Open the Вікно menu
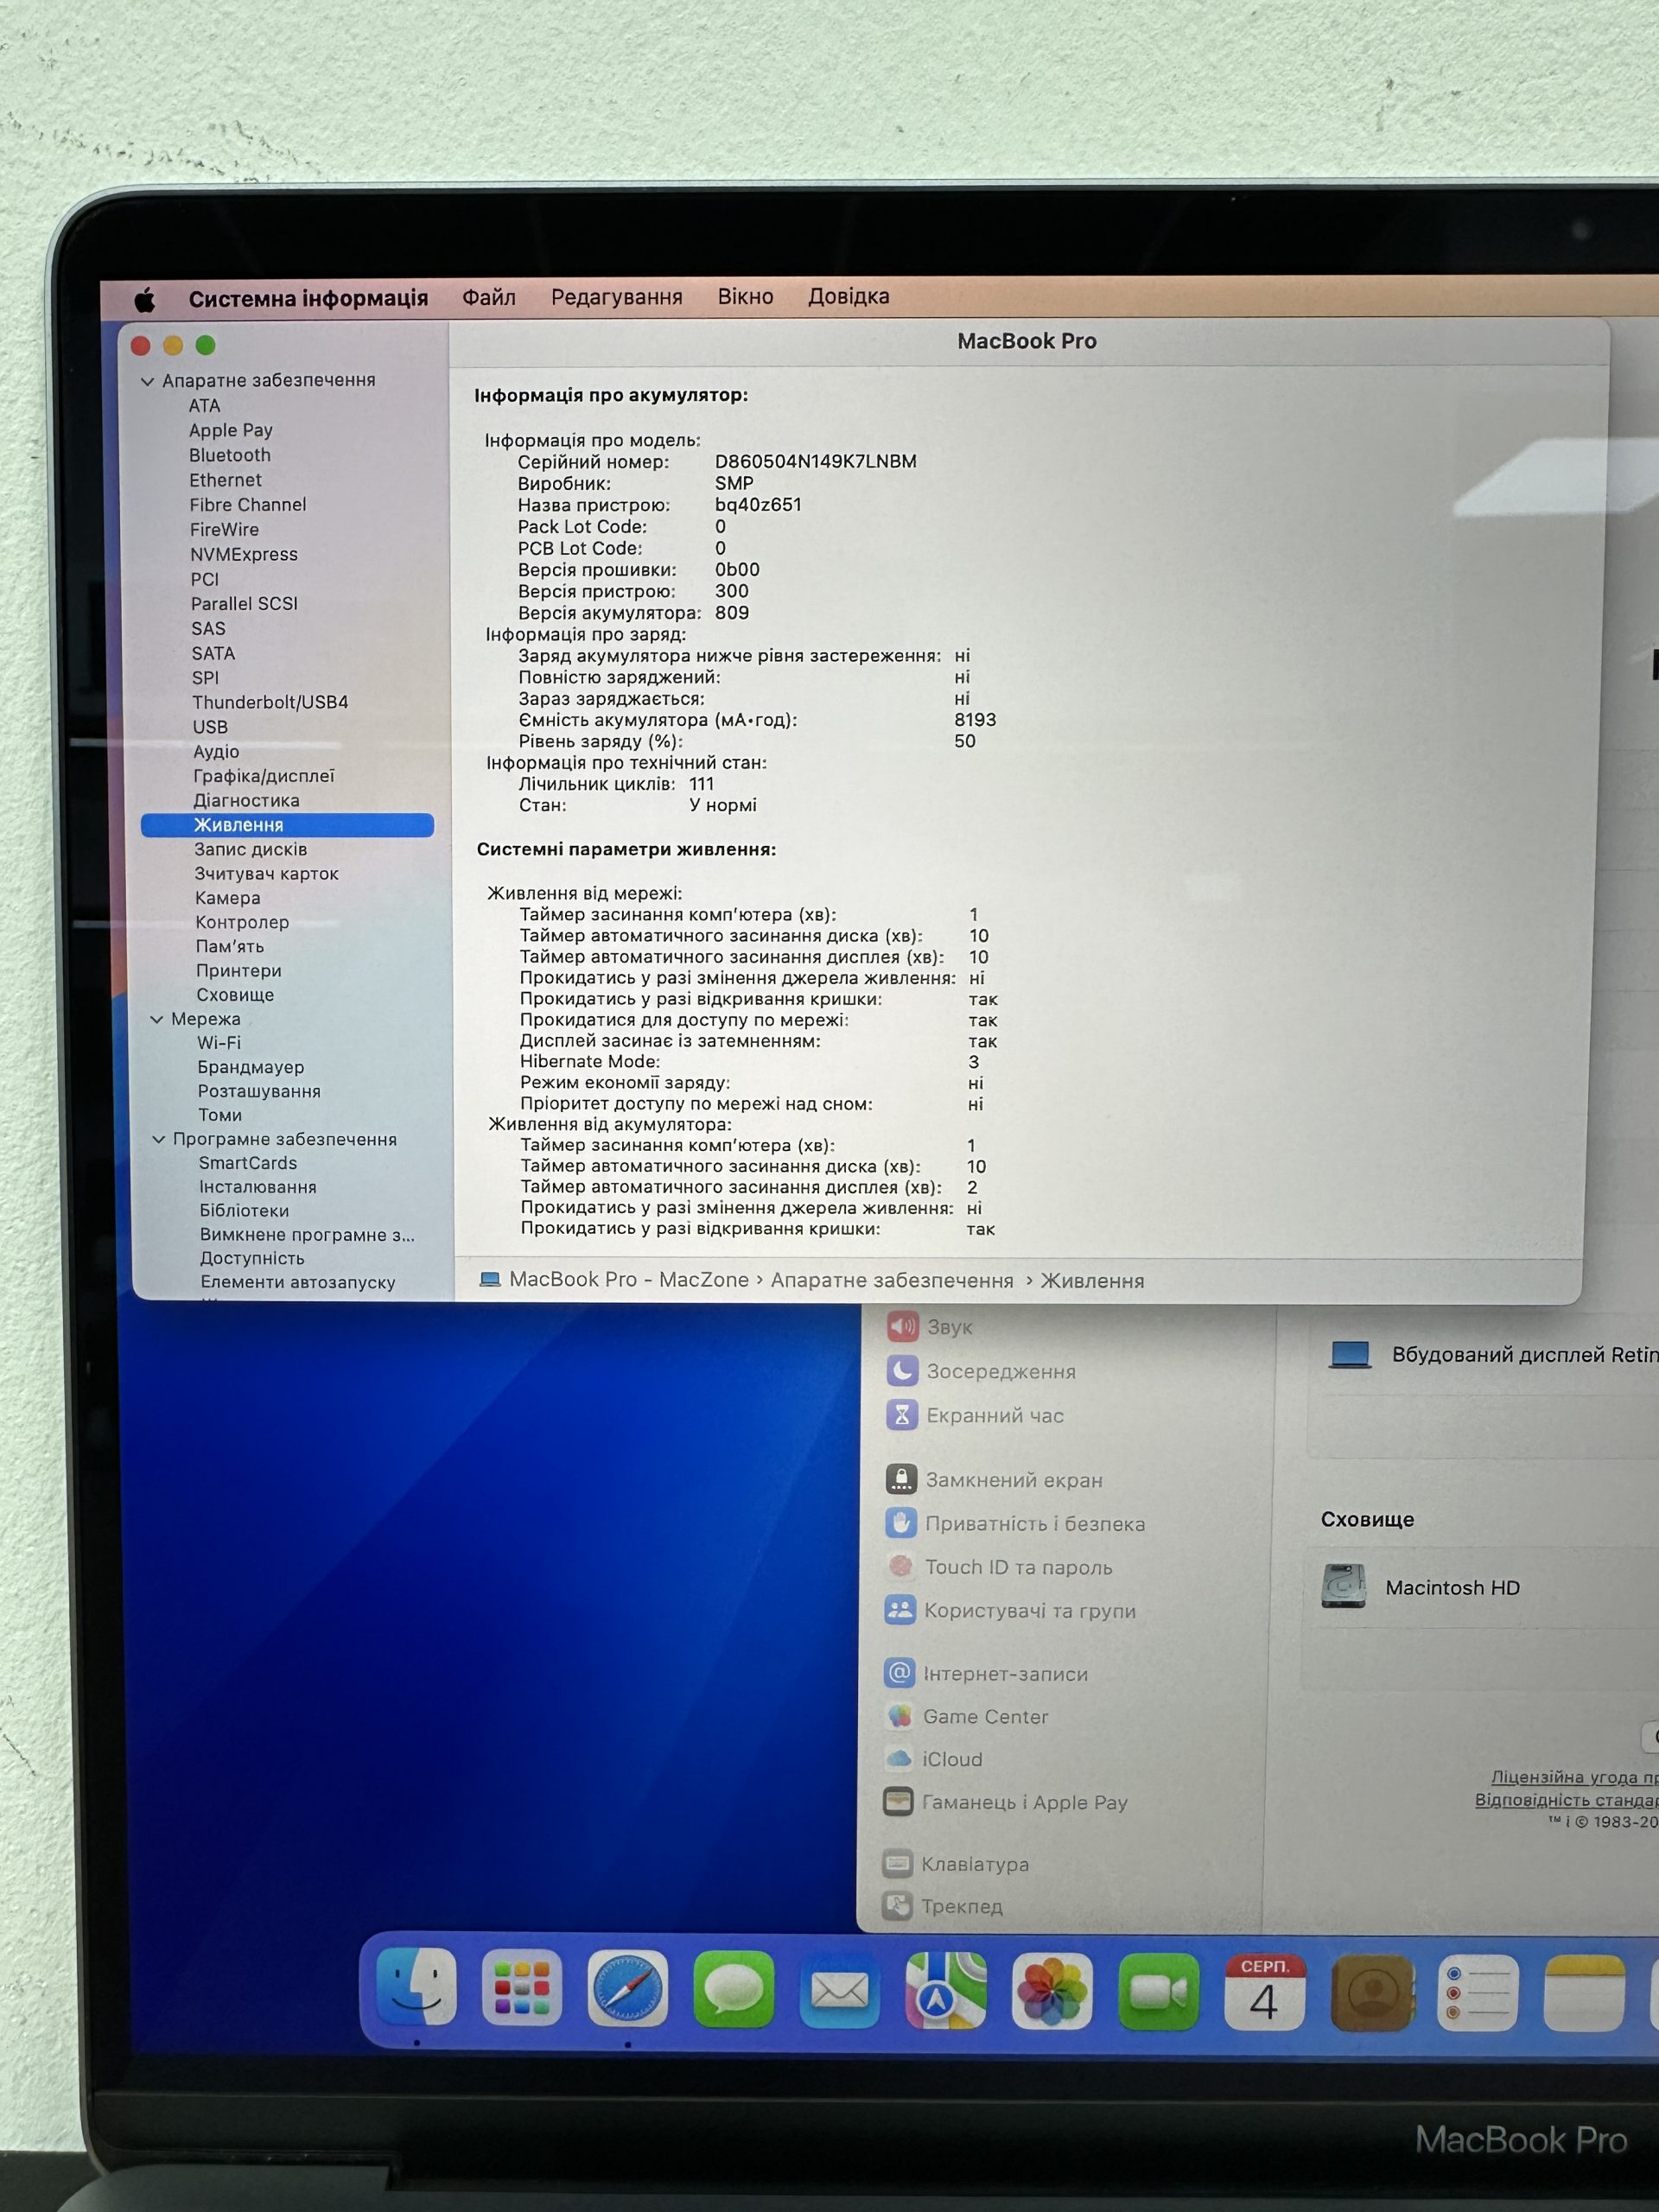The height and width of the screenshot is (2212, 1659). [746, 296]
